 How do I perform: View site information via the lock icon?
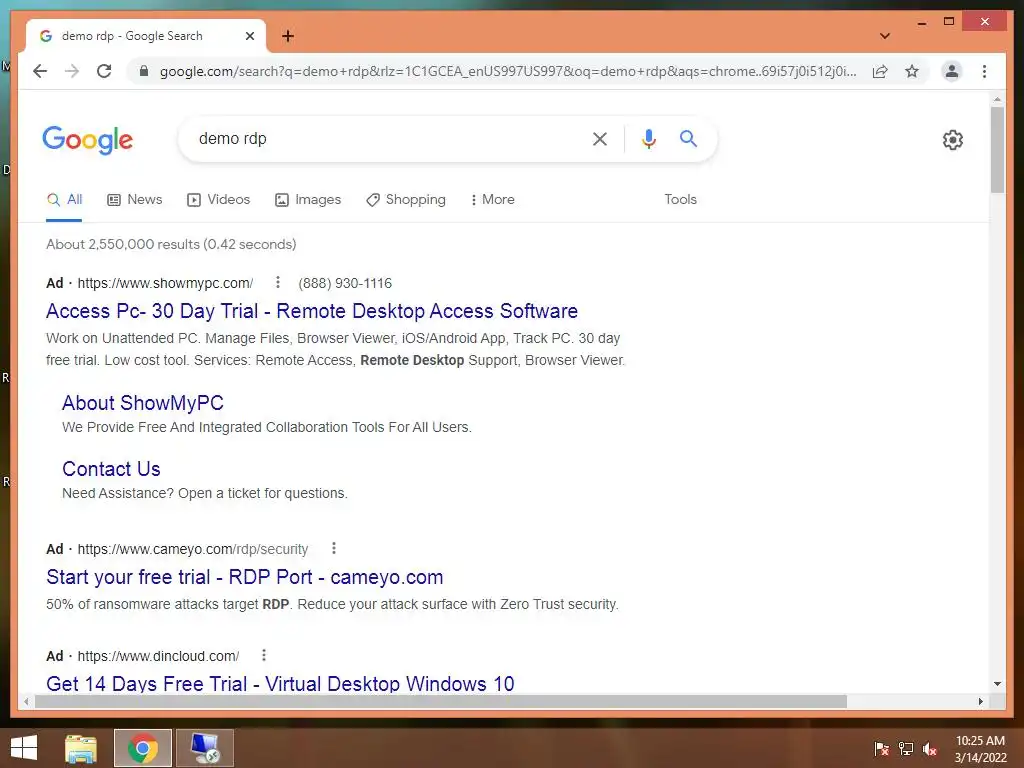[x=144, y=71]
